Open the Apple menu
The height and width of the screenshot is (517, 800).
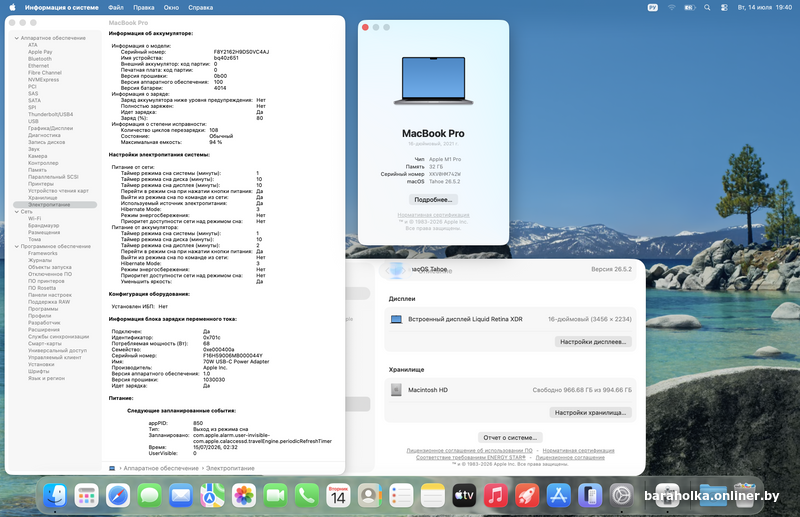pos(12,7)
